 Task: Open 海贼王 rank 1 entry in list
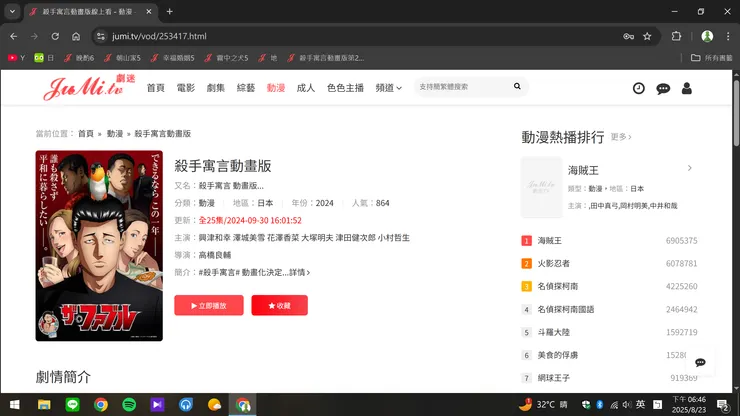[549, 241]
